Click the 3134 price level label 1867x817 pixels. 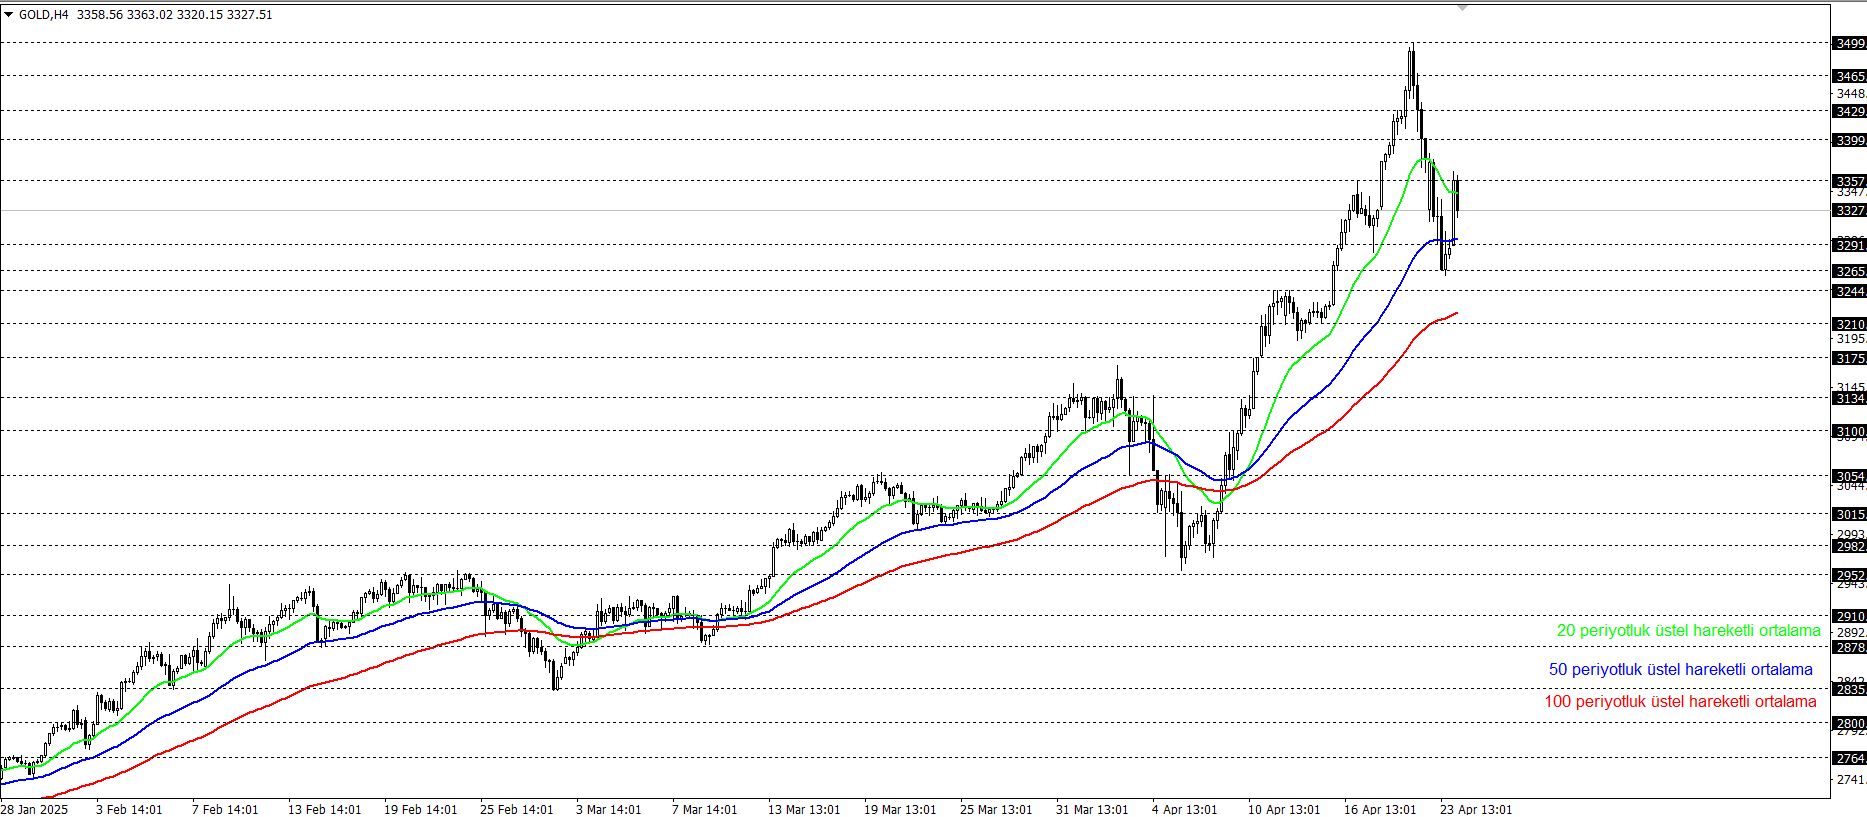(1849, 398)
